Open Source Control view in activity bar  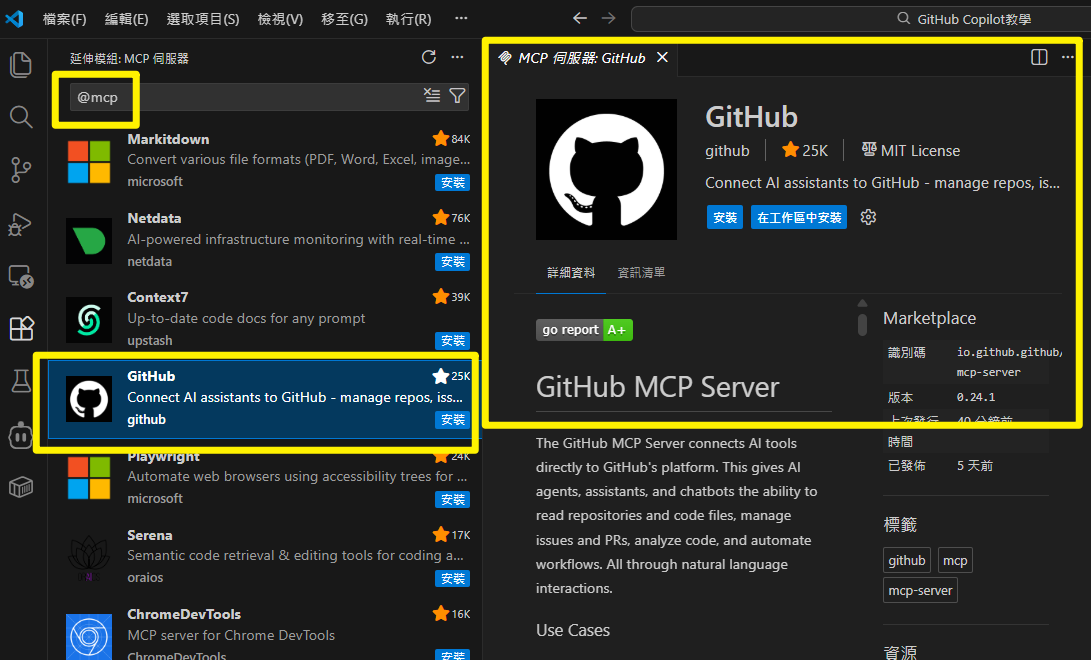tap(21, 170)
